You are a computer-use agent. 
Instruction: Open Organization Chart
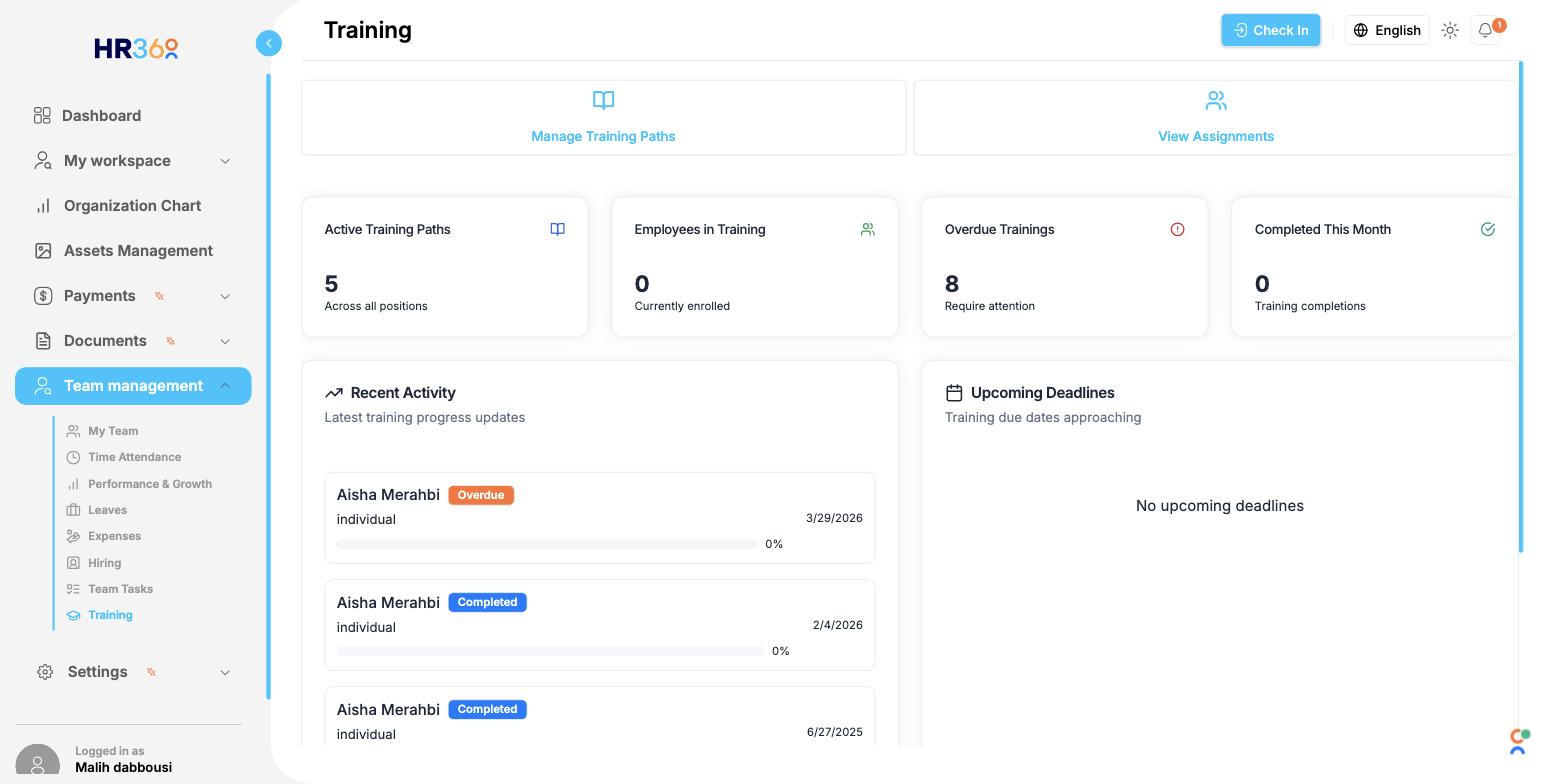[133, 206]
